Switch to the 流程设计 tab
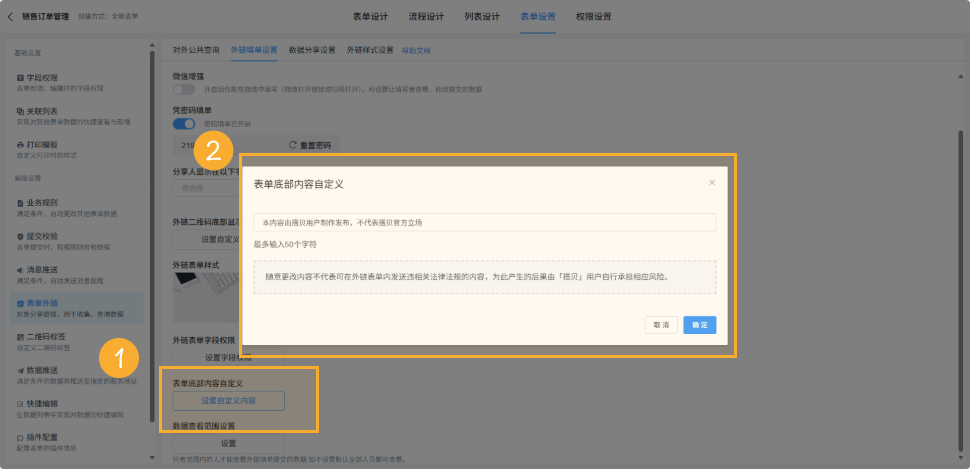 coord(426,17)
